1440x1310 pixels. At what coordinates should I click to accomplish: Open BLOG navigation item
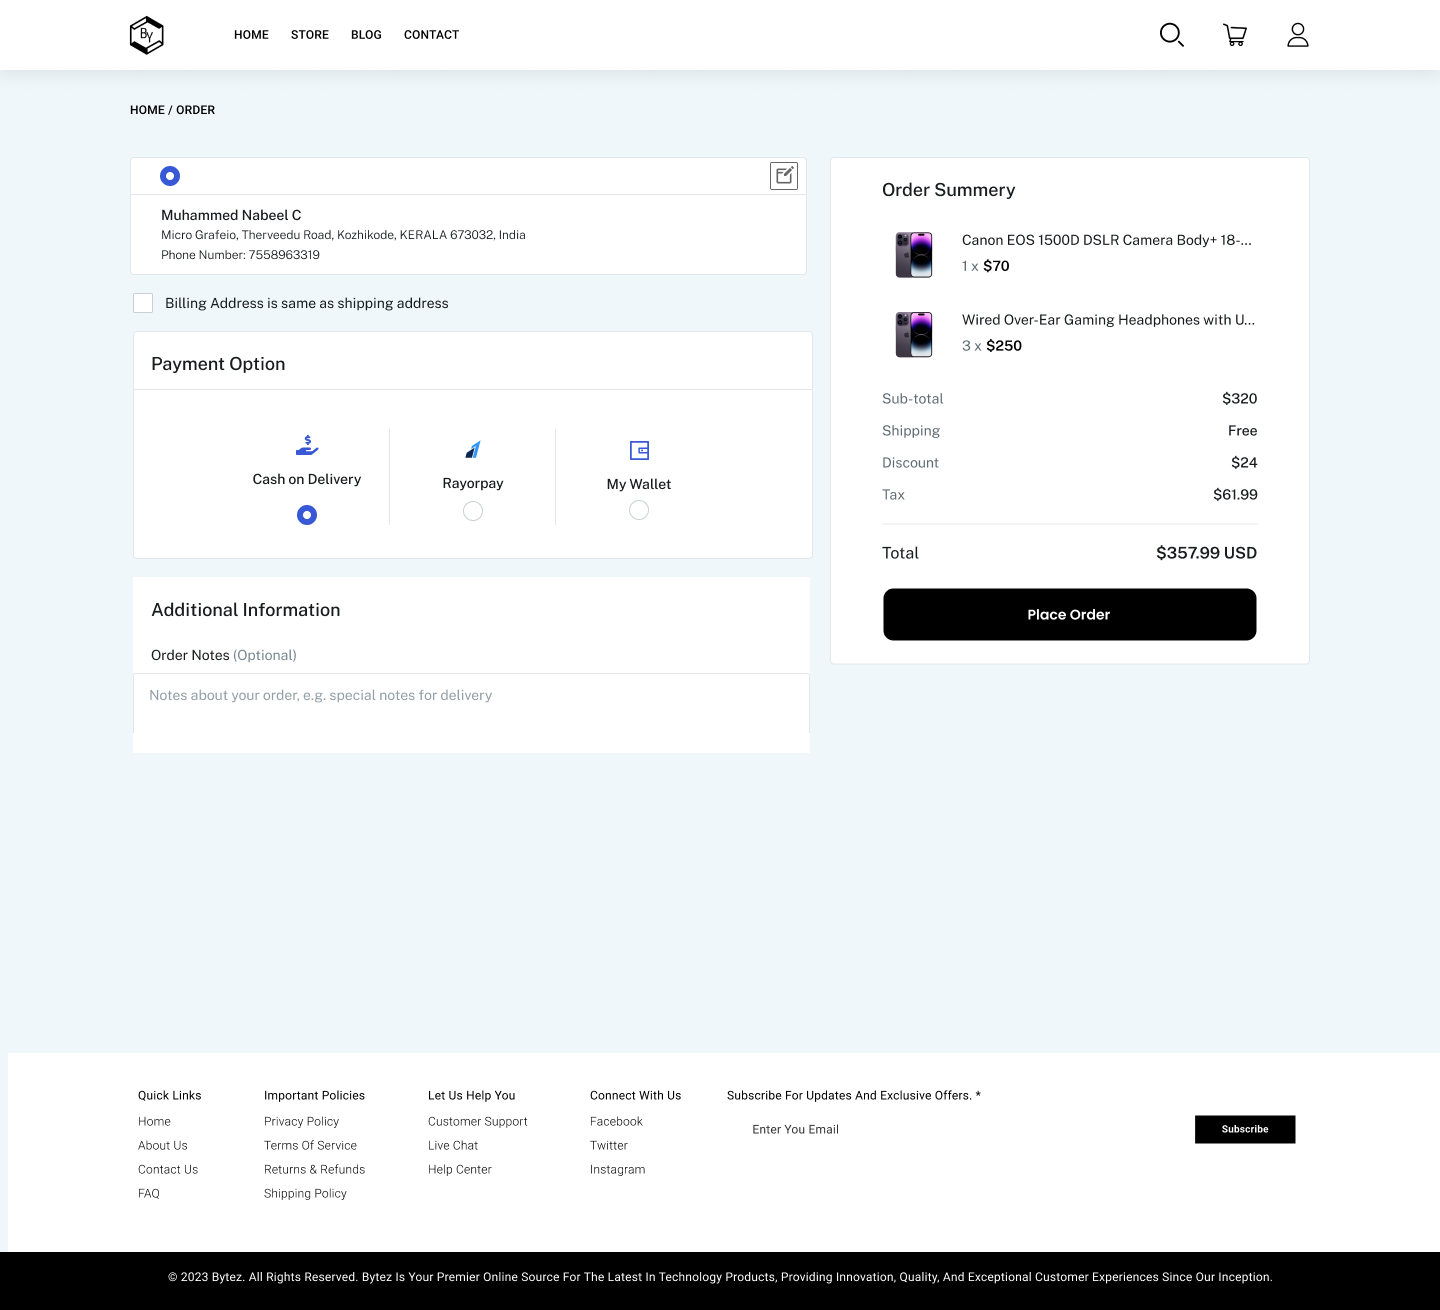click(x=366, y=35)
